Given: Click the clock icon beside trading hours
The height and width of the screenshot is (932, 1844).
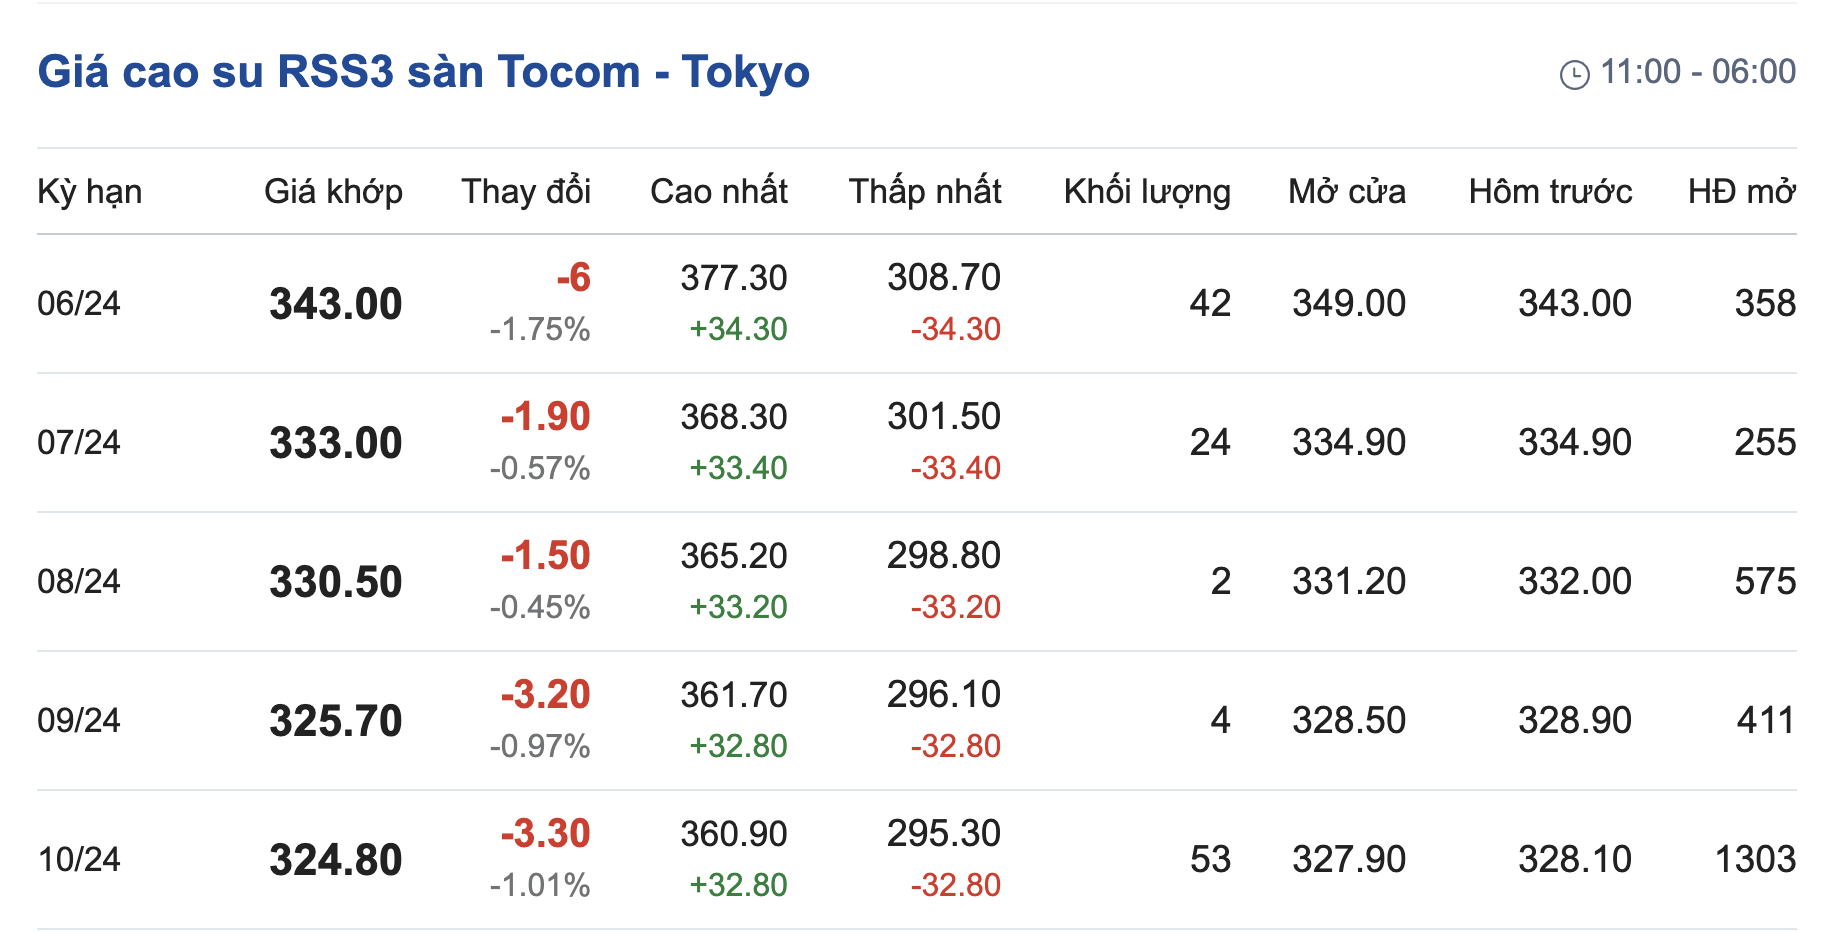Looking at the screenshot, I should click(x=1574, y=74).
